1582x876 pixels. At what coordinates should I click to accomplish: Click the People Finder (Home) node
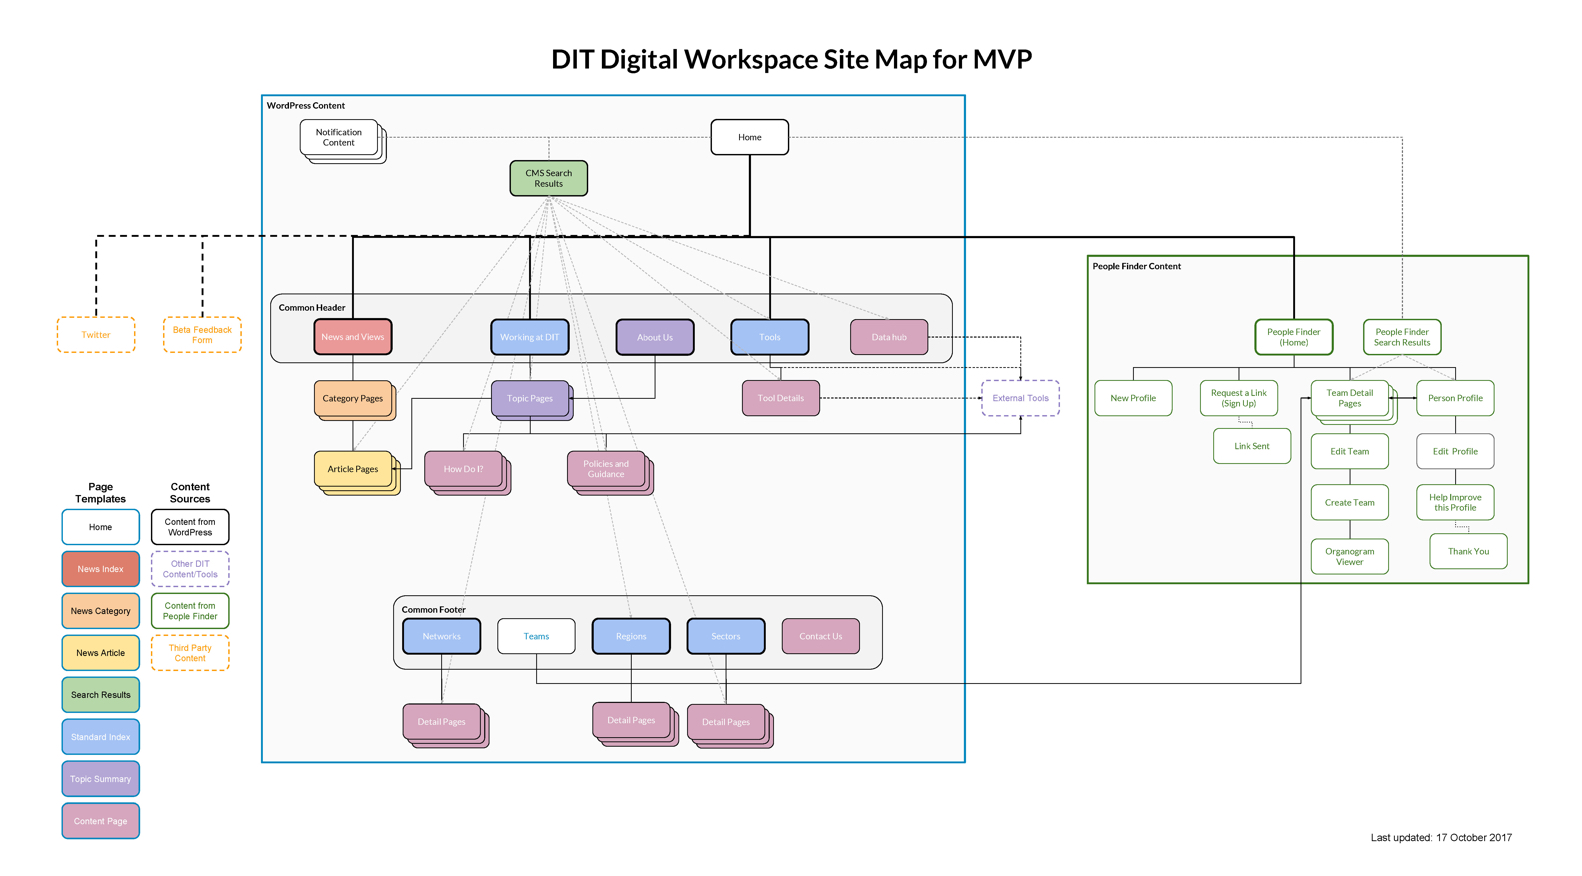1293,337
